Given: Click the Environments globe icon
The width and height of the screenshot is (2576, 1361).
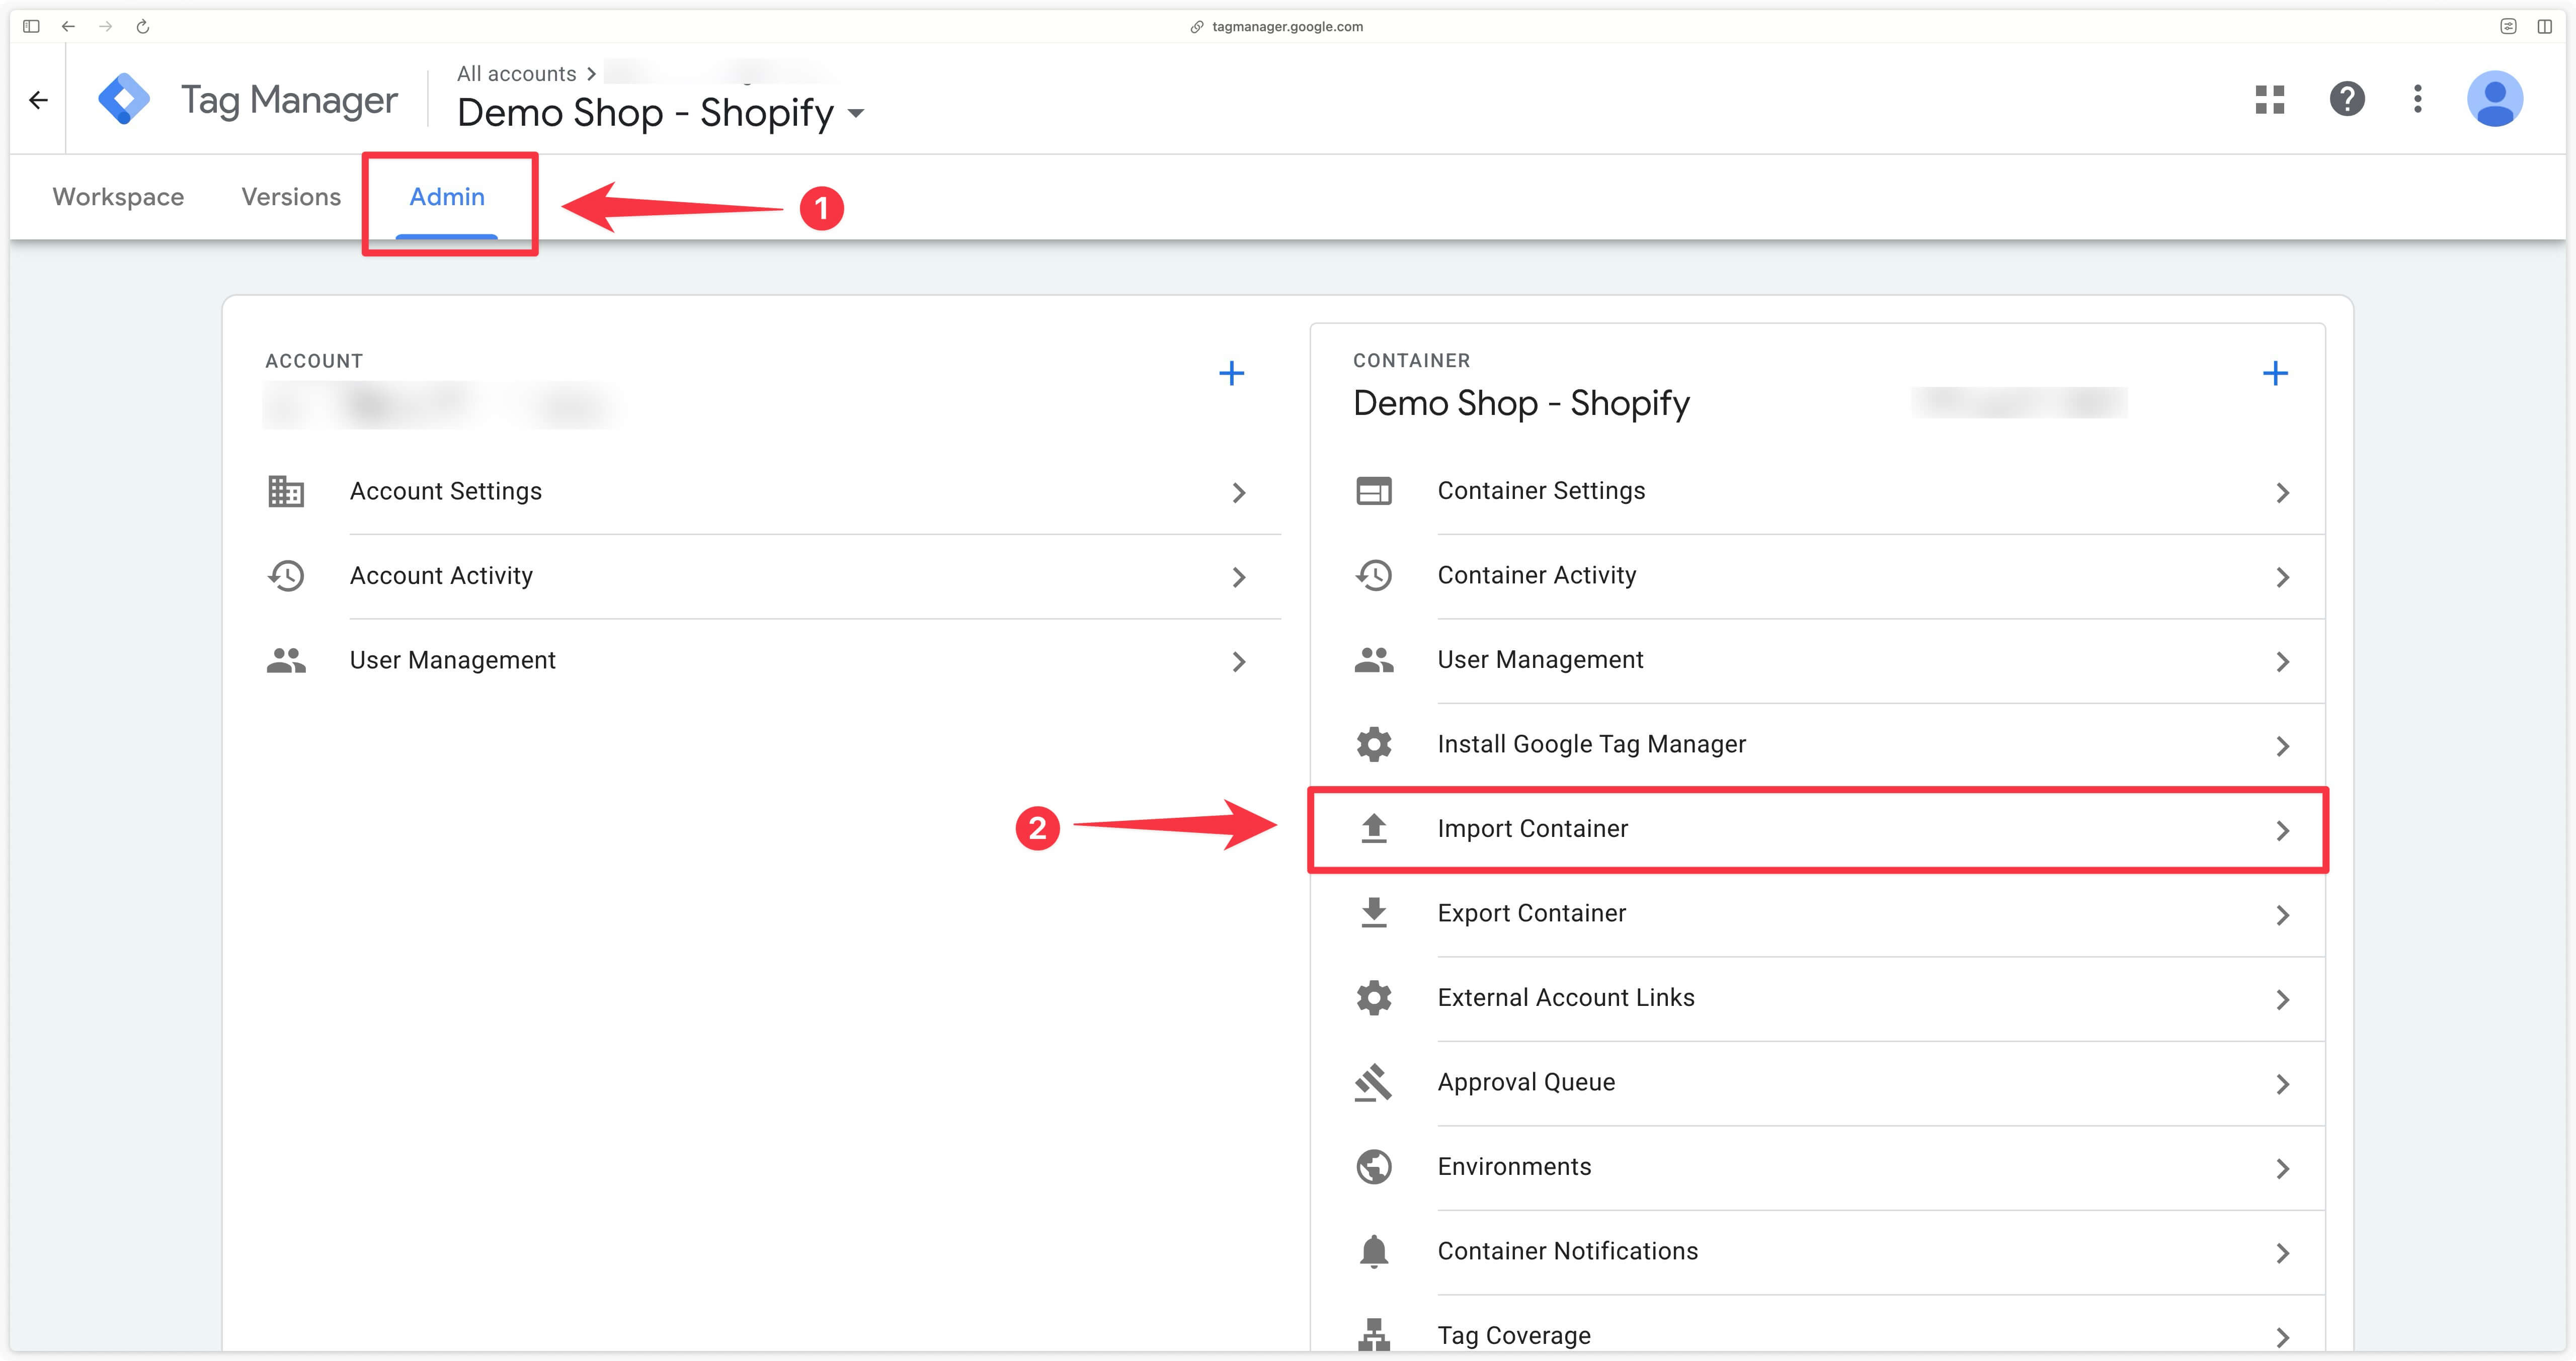Looking at the screenshot, I should click(x=1373, y=1166).
